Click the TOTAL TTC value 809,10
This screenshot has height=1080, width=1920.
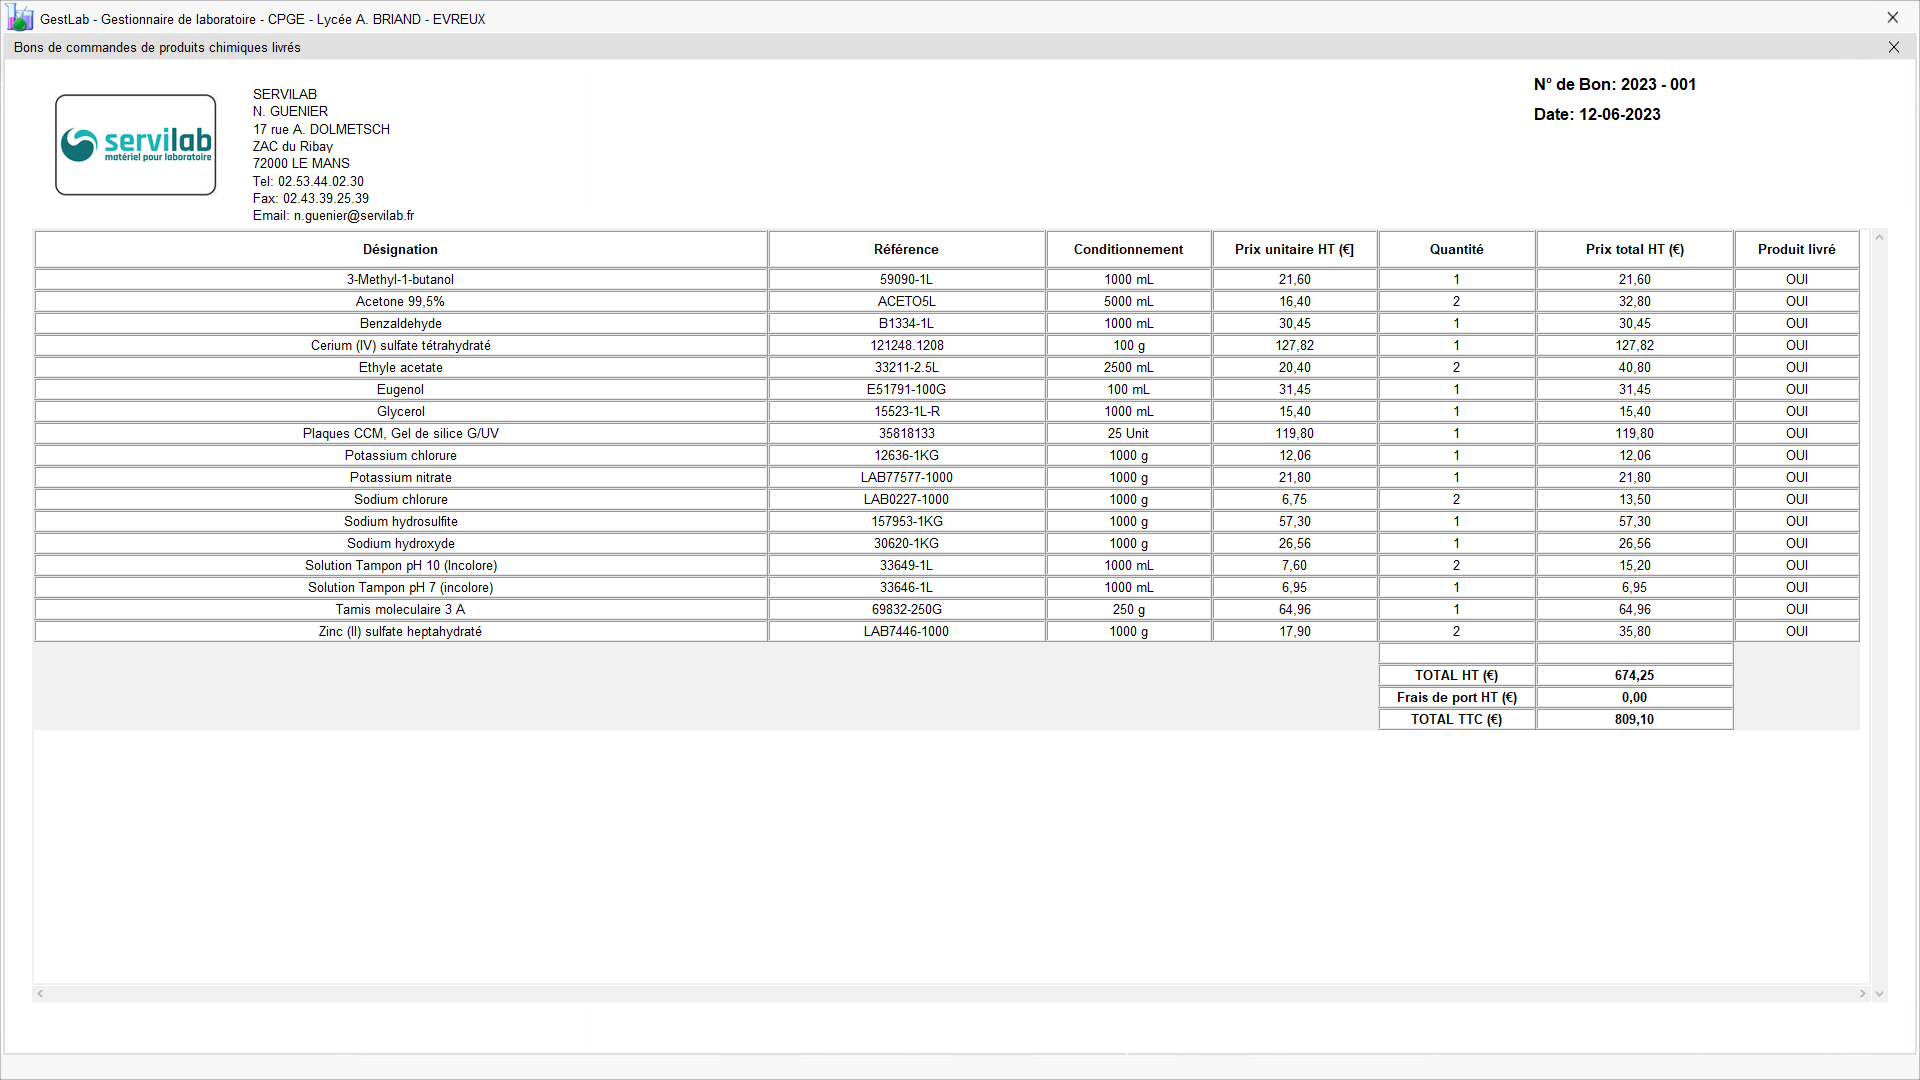(1634, 719)
